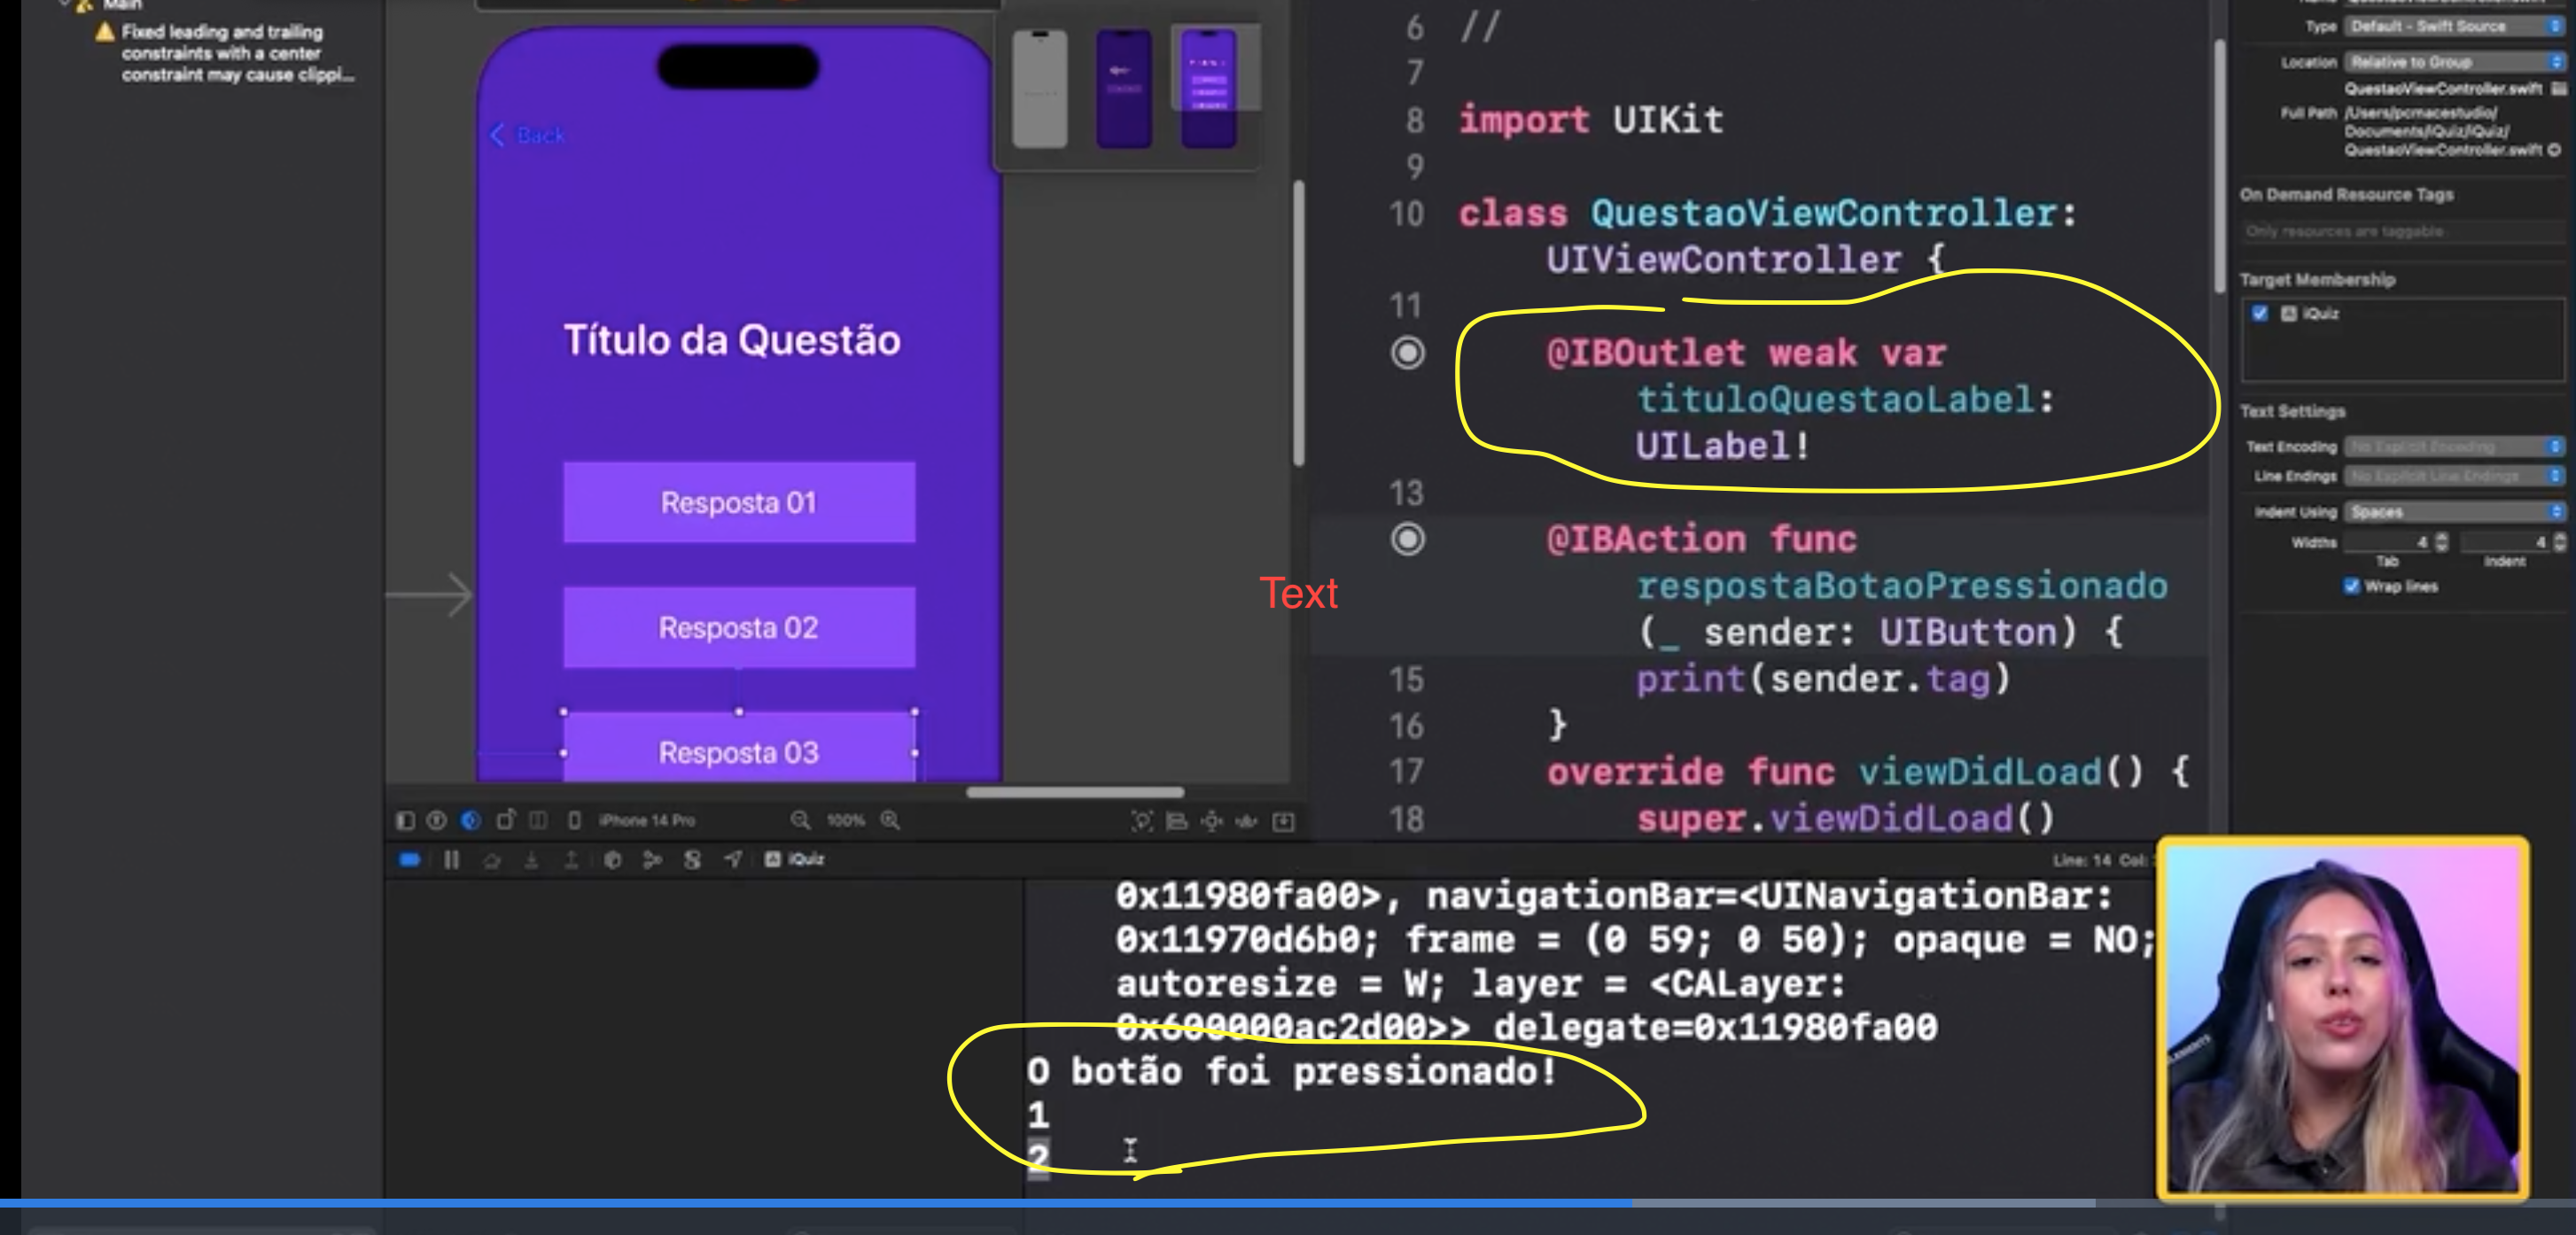Select the middle purple scene thumbnail
The image size is (2576, 1235).
1124,89
